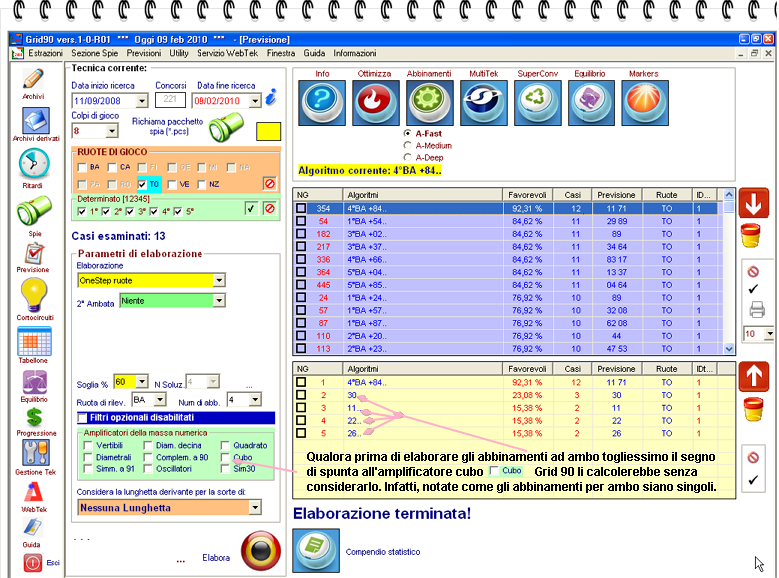This screenshot has height=578, width=779.
Task: Open the Tabellone grid icon
Action: point(34,341)
